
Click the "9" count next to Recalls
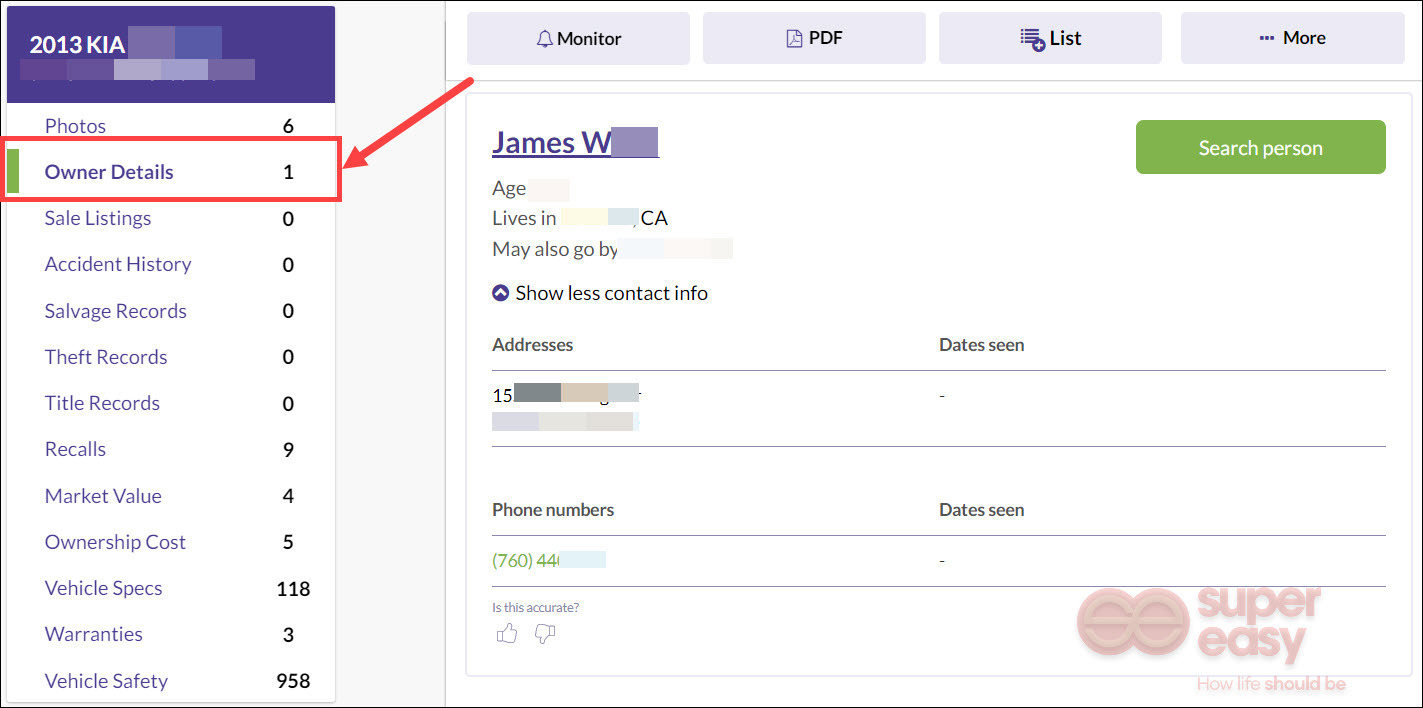pos(288,449)
